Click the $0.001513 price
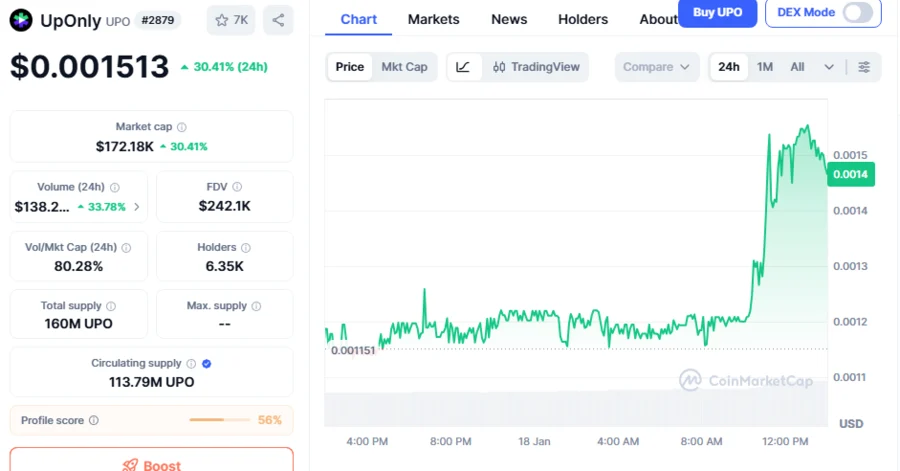Viewport: 900px width, 471px height. tap(90, 67)
